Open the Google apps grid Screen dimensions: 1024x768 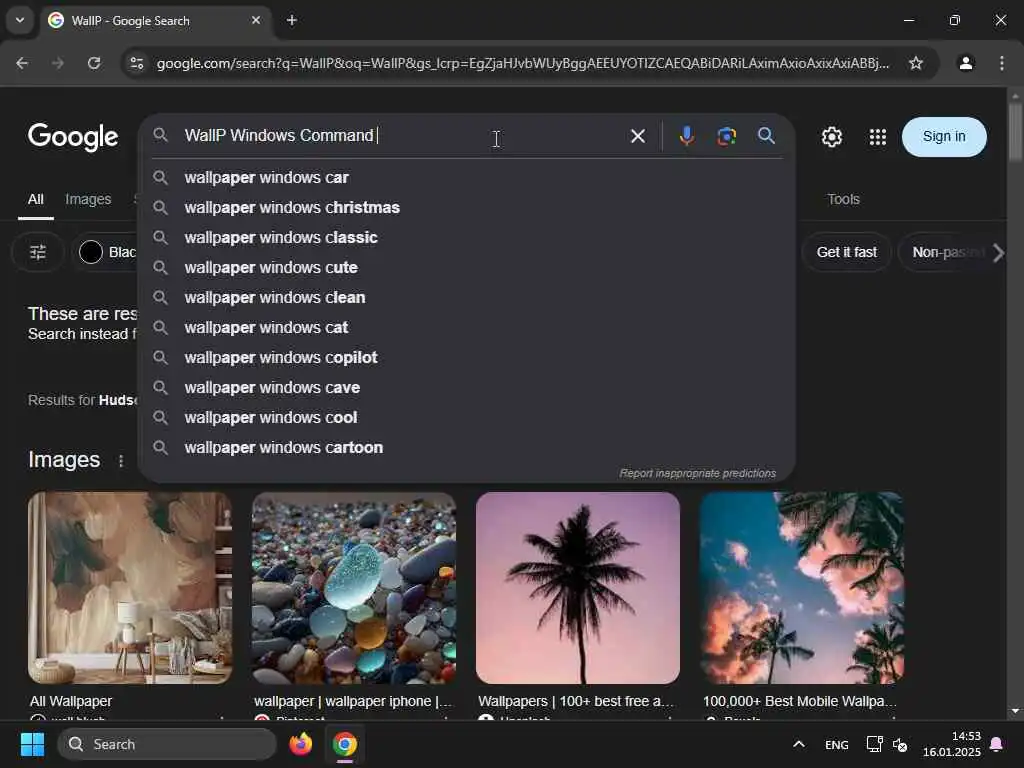[878, 136]
